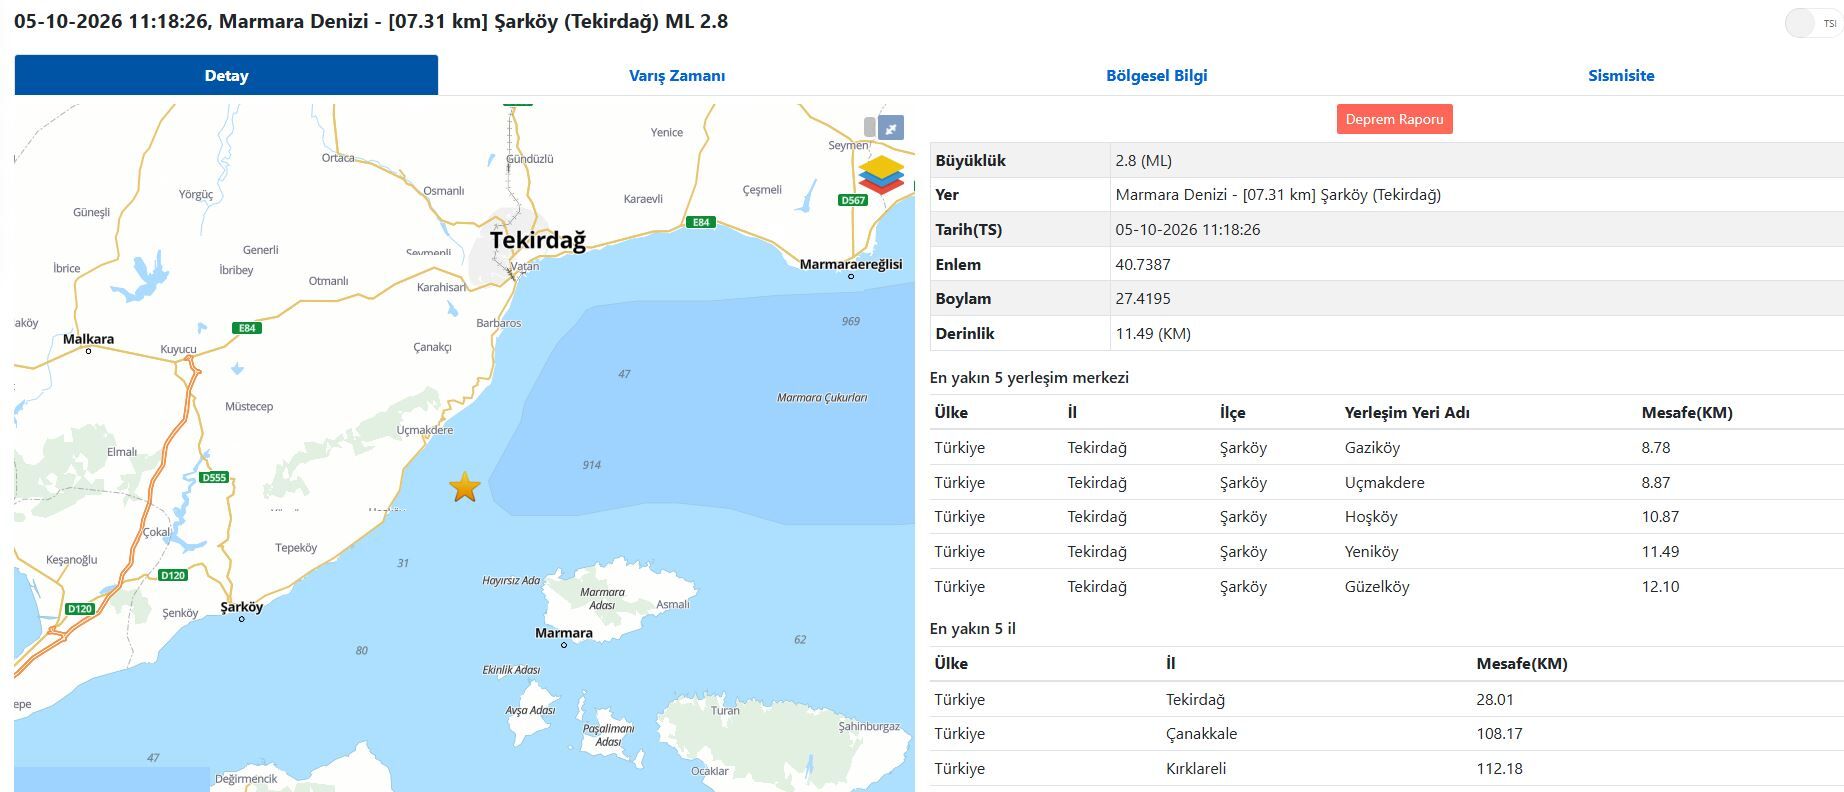Click the Çanakkale province row
The width and height of the screenshot is (1844, 792).
pyautogui.click(x=1386, y=733)
